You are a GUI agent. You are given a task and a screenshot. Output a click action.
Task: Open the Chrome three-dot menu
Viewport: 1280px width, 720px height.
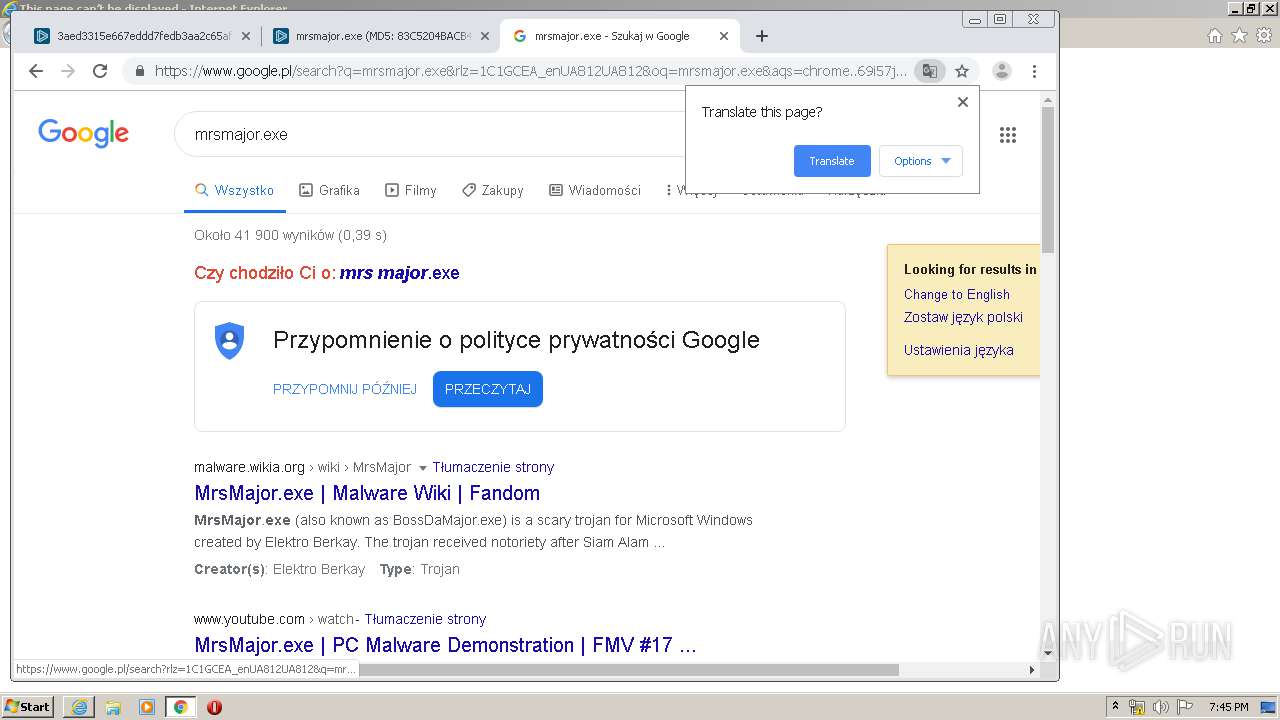(x=1034, y=71)
